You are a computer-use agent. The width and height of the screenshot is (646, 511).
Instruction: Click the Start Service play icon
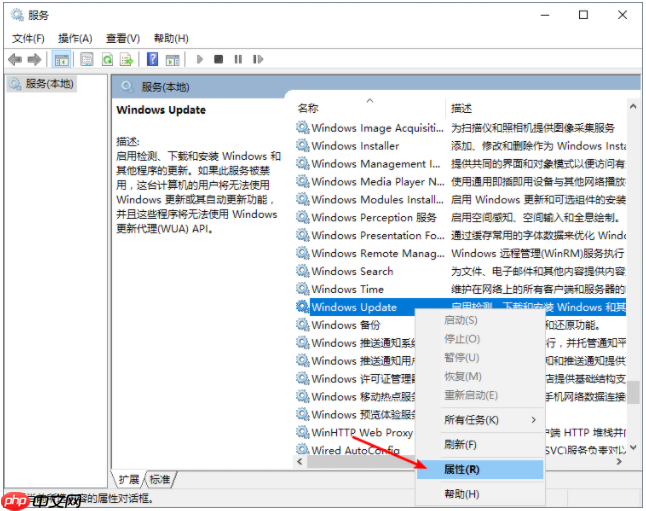pos(200,59)
